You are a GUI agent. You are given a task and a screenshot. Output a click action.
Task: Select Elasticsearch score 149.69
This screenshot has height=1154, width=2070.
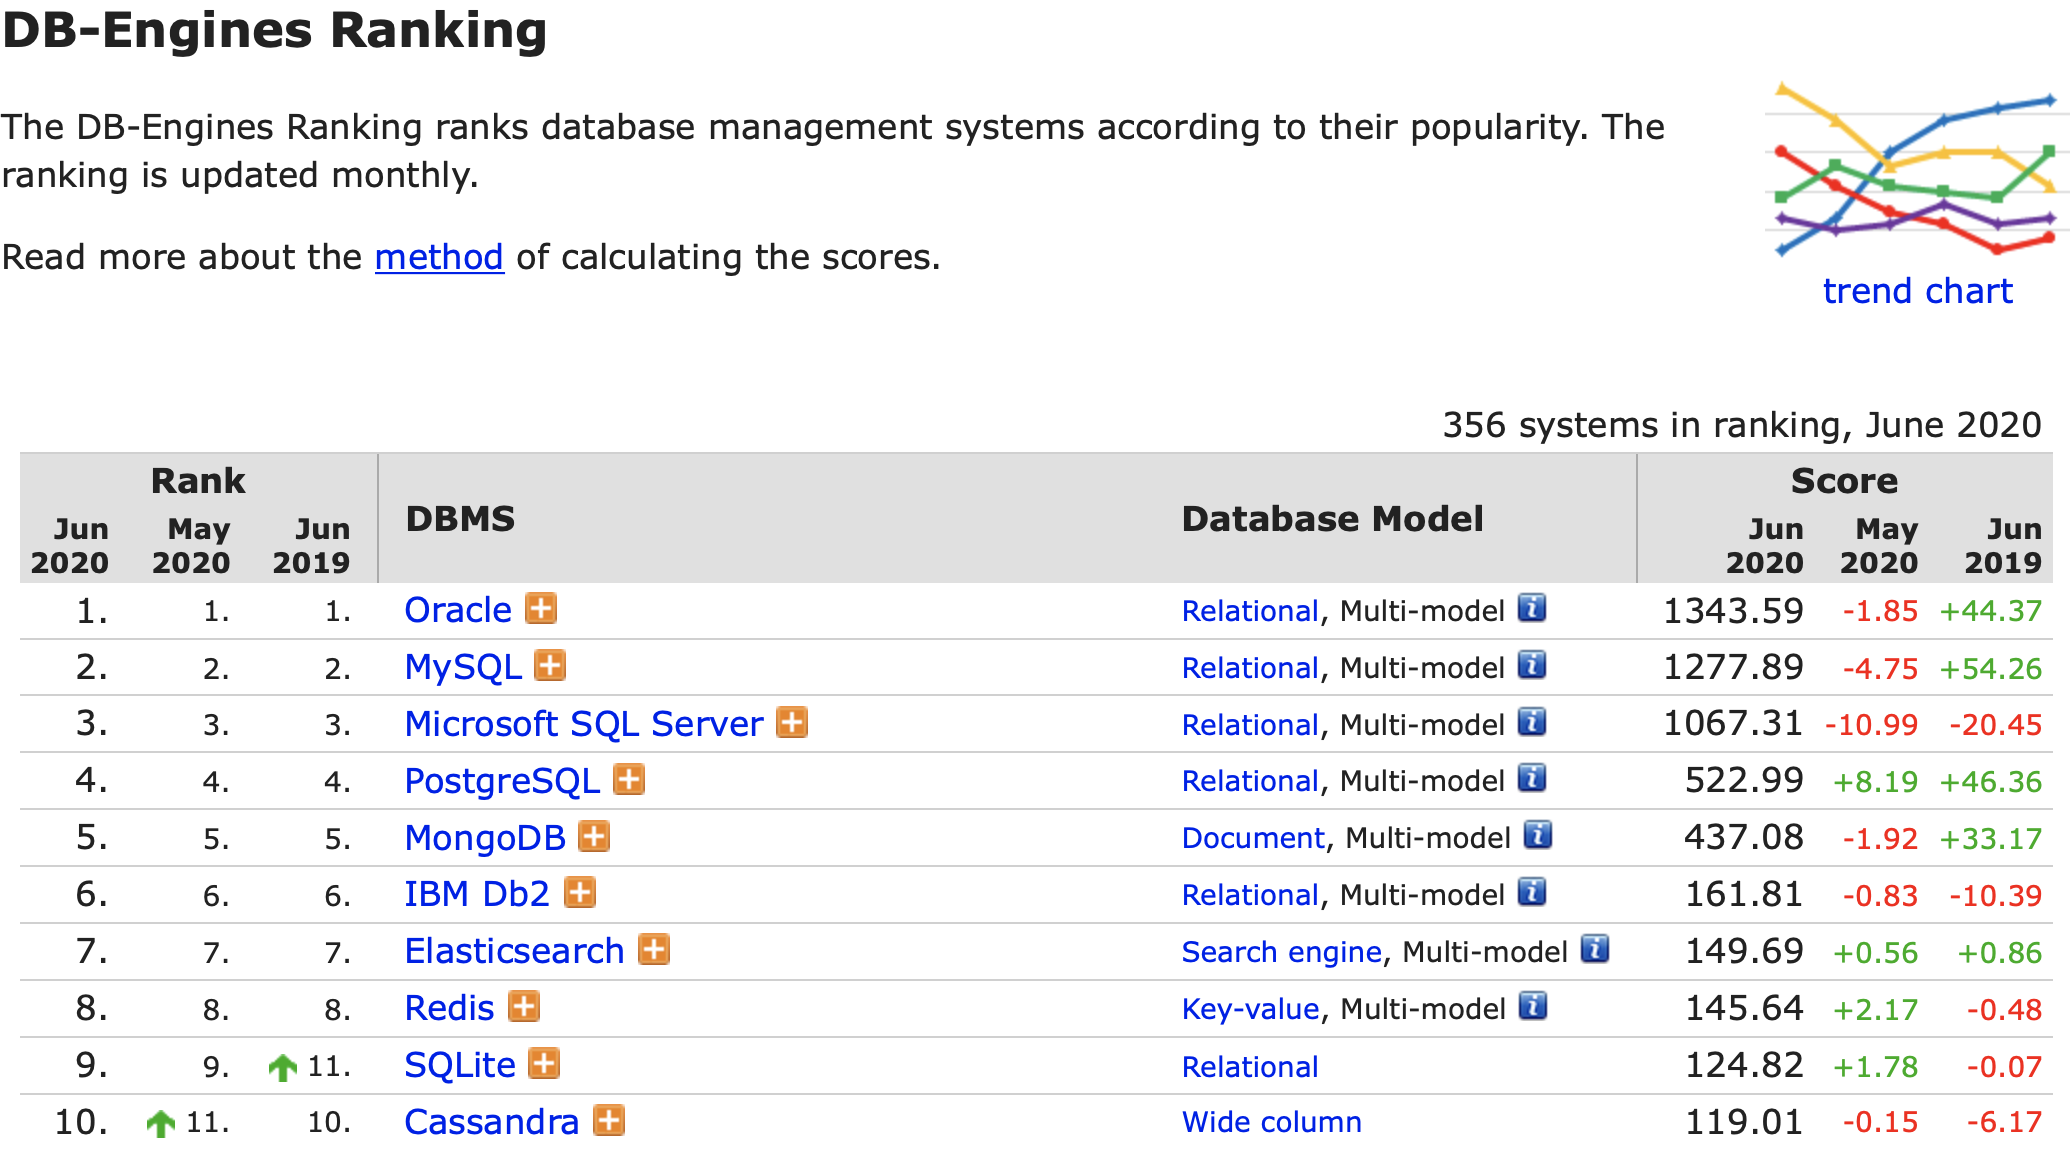1744,951
